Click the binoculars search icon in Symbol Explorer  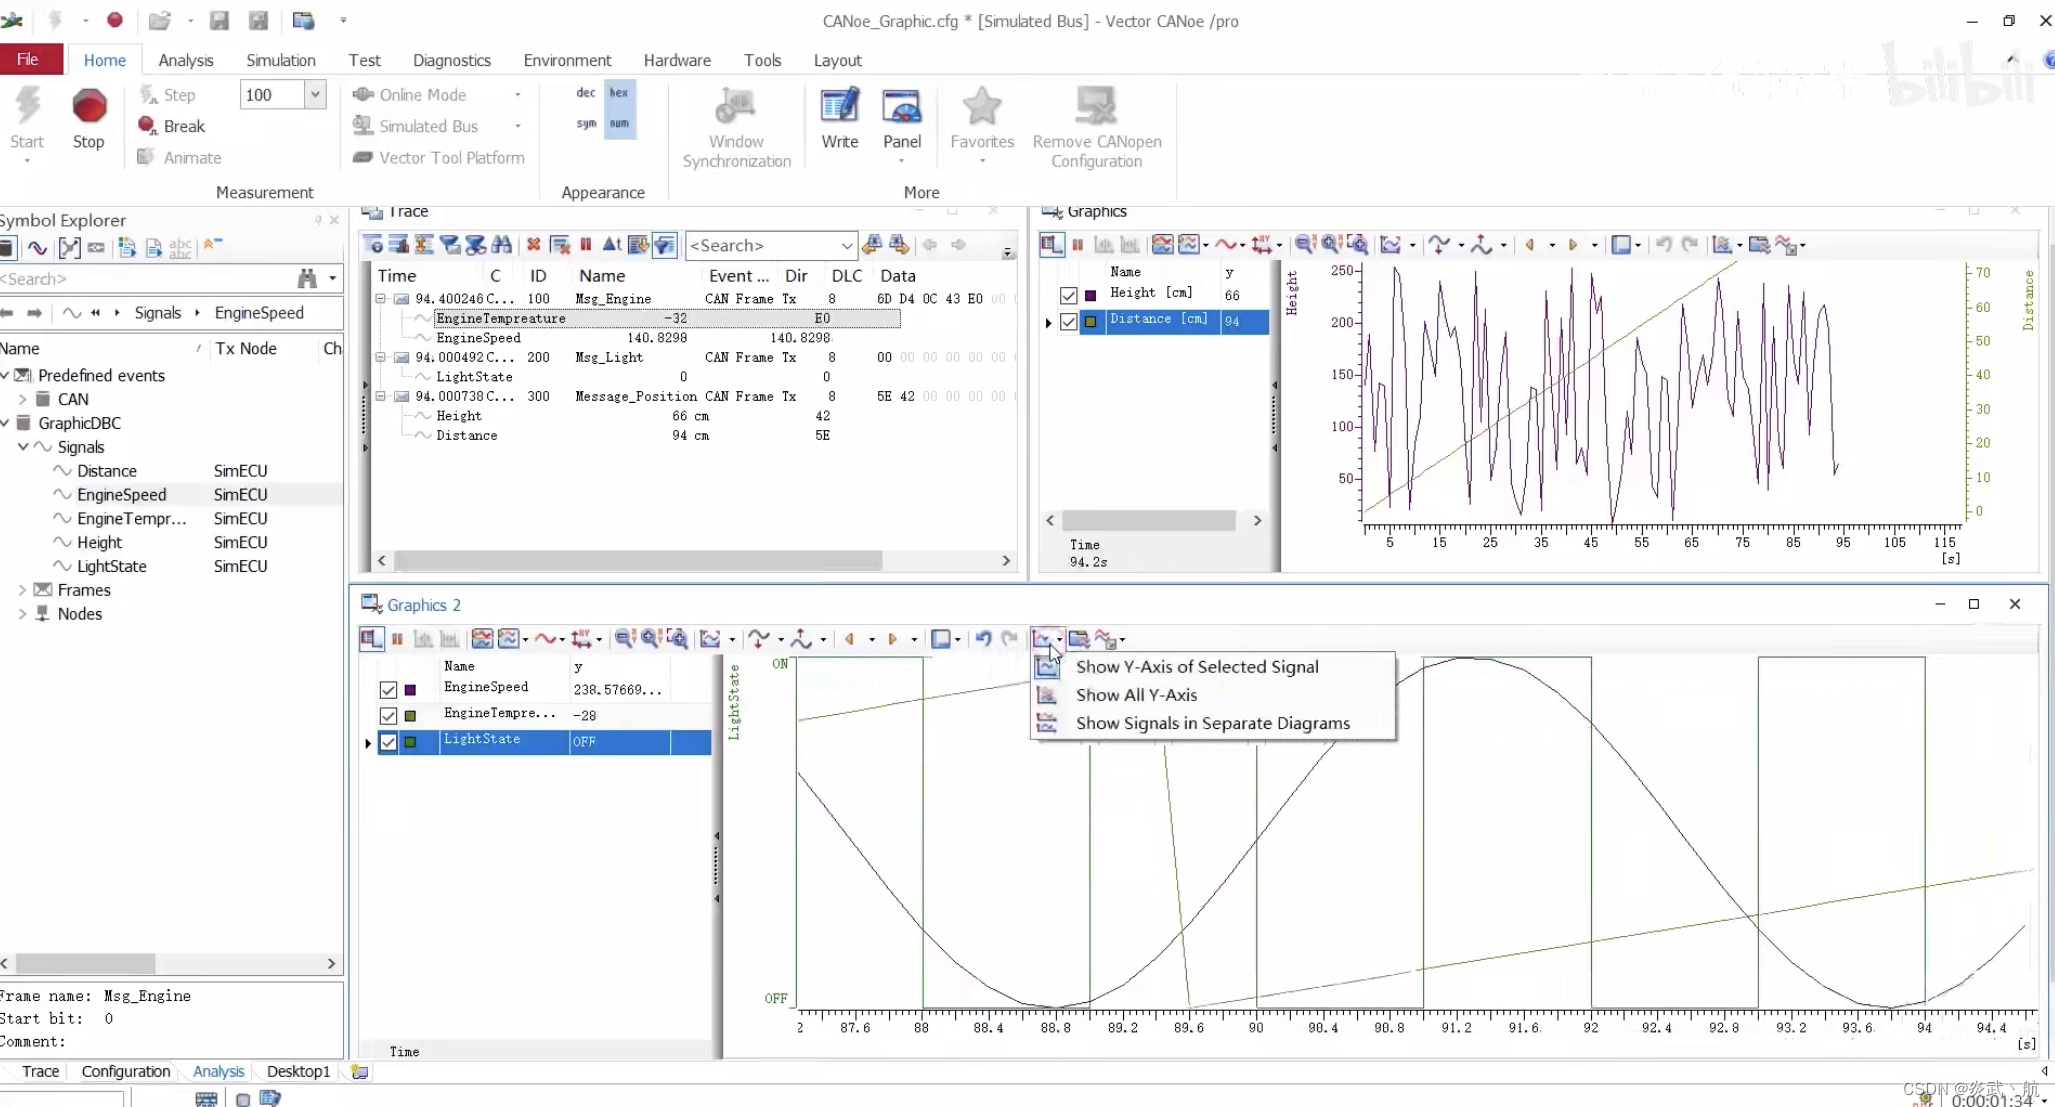point(307,278)
